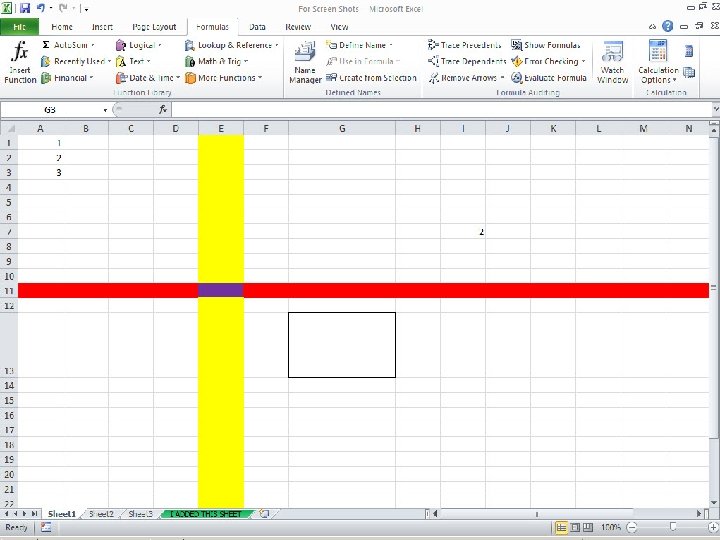Click the macro recording icon in status bar
Screen dimensions: 720x540
[x=46, y=528]
